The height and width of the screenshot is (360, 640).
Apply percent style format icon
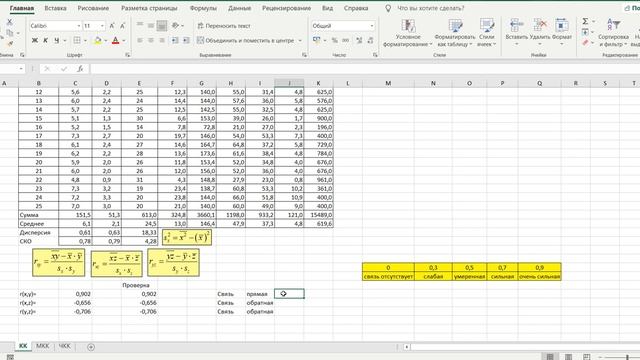[x=335, y=40]
